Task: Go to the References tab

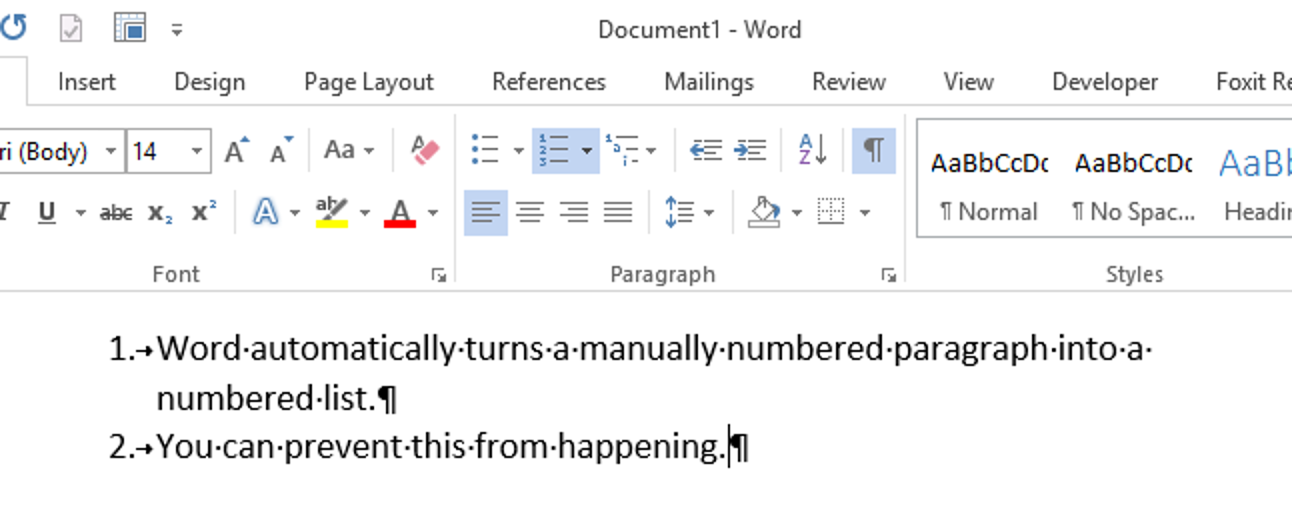Action: [549, 82]
